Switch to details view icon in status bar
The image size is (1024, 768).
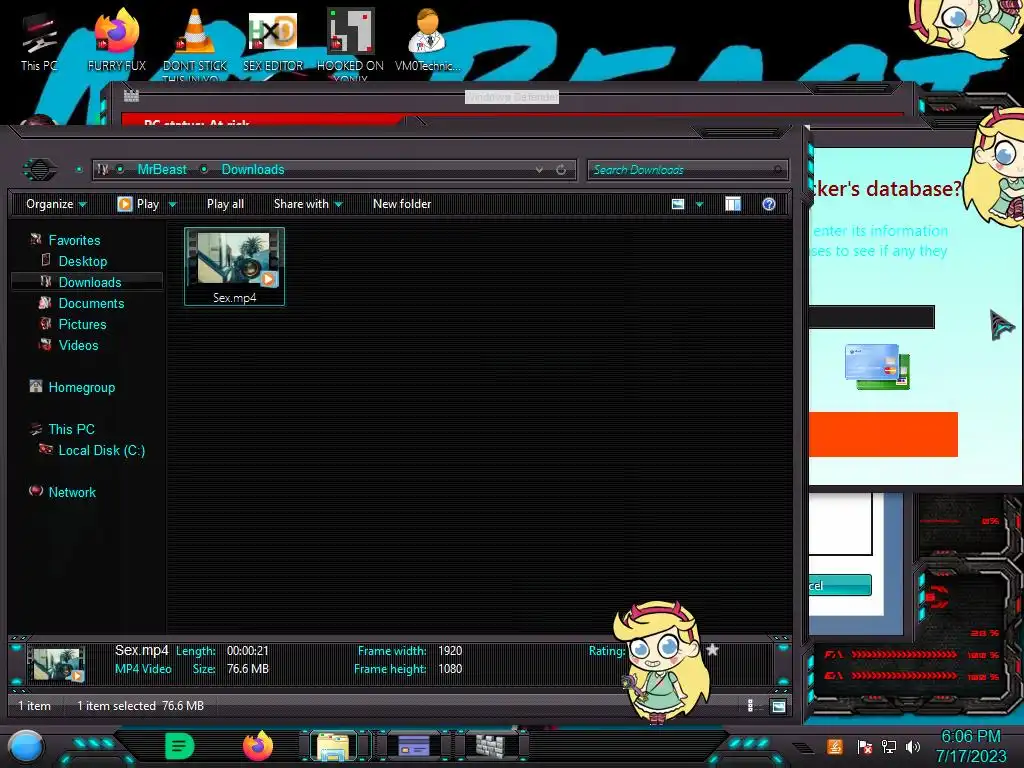(751, 705)
